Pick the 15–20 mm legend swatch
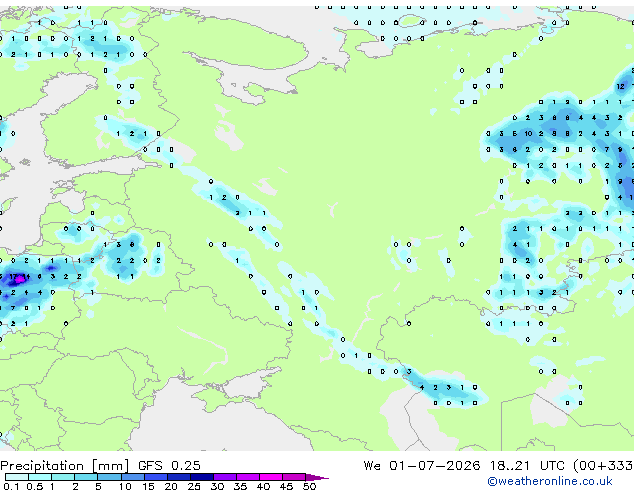This screenshot has width=634, height=490. [155, 477]
